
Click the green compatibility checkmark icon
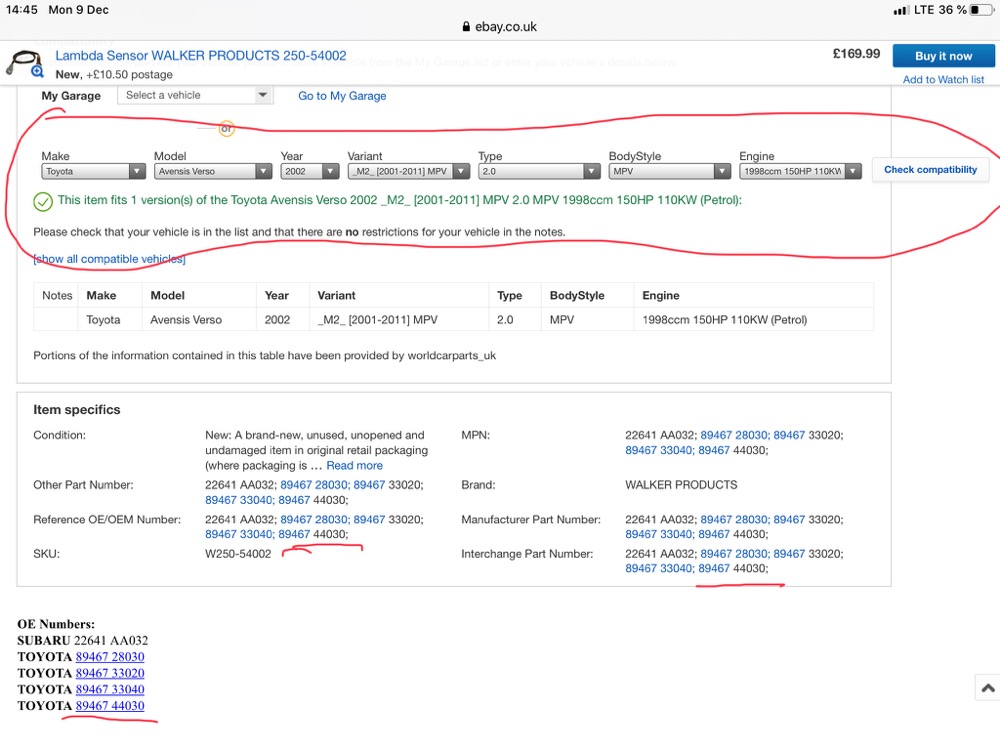click(43, 202)
